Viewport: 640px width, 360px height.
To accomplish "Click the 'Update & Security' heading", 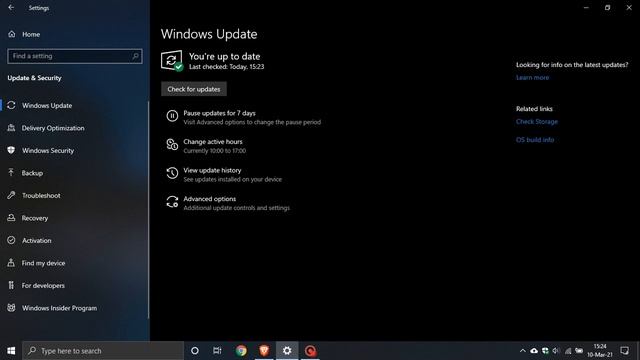I will pyautogui.click(x=34, y=78).
